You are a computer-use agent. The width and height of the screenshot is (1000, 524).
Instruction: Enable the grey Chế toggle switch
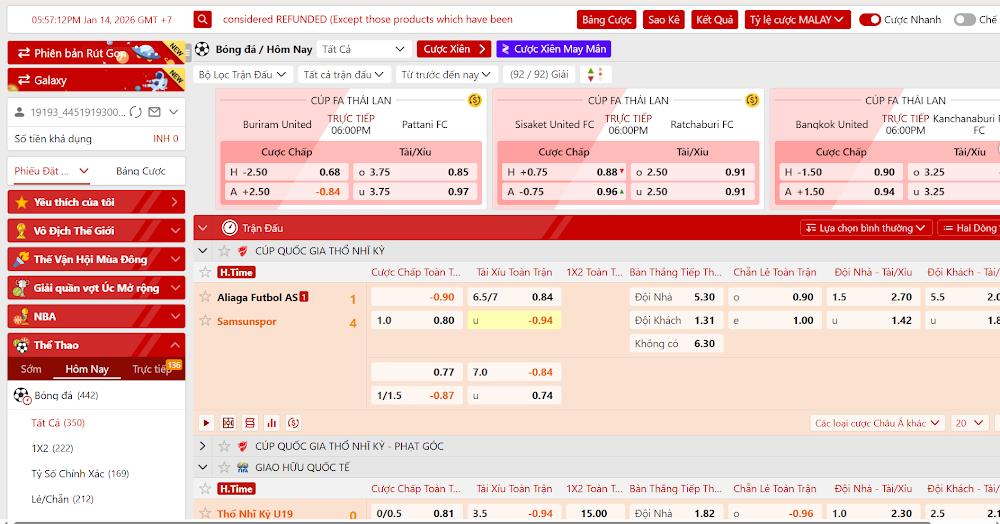click(963, 19)
